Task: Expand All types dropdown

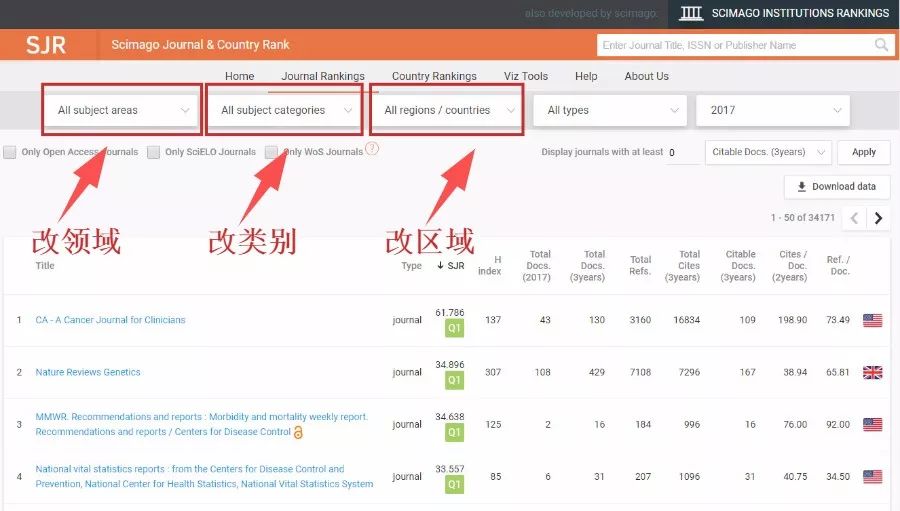Action: click(x=610, y=110)
